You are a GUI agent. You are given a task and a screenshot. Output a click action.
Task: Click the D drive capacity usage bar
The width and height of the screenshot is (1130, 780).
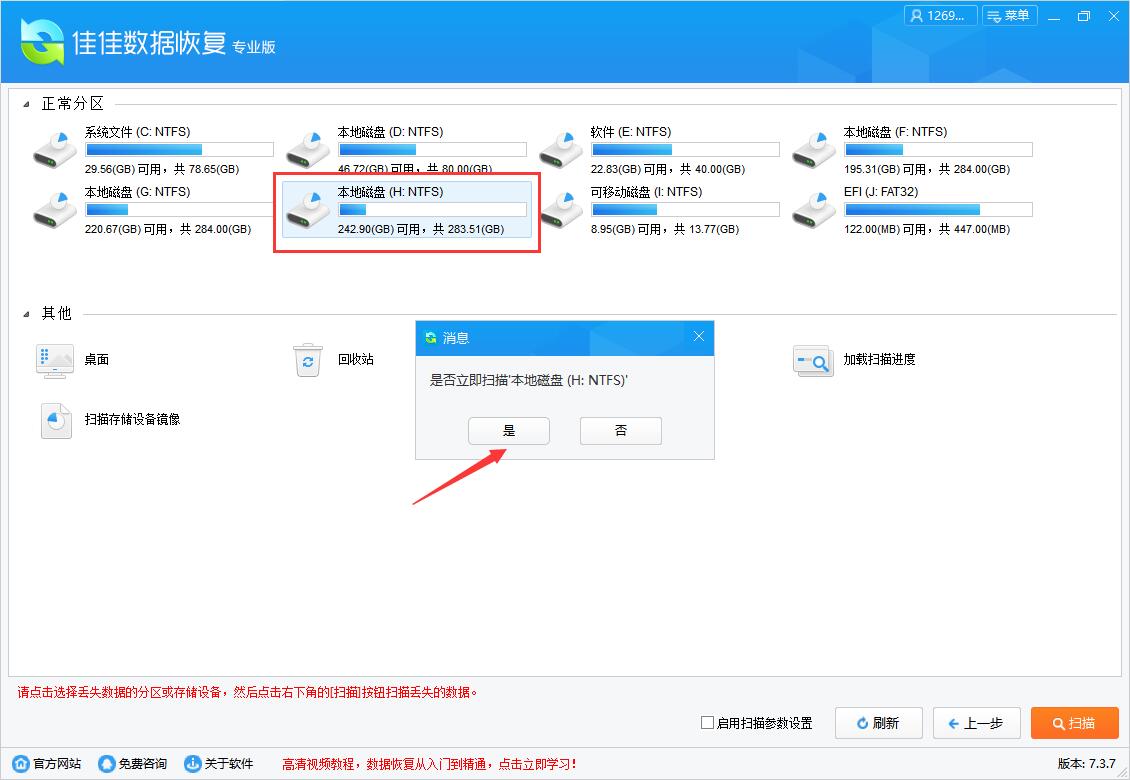[x=432, y=149]
